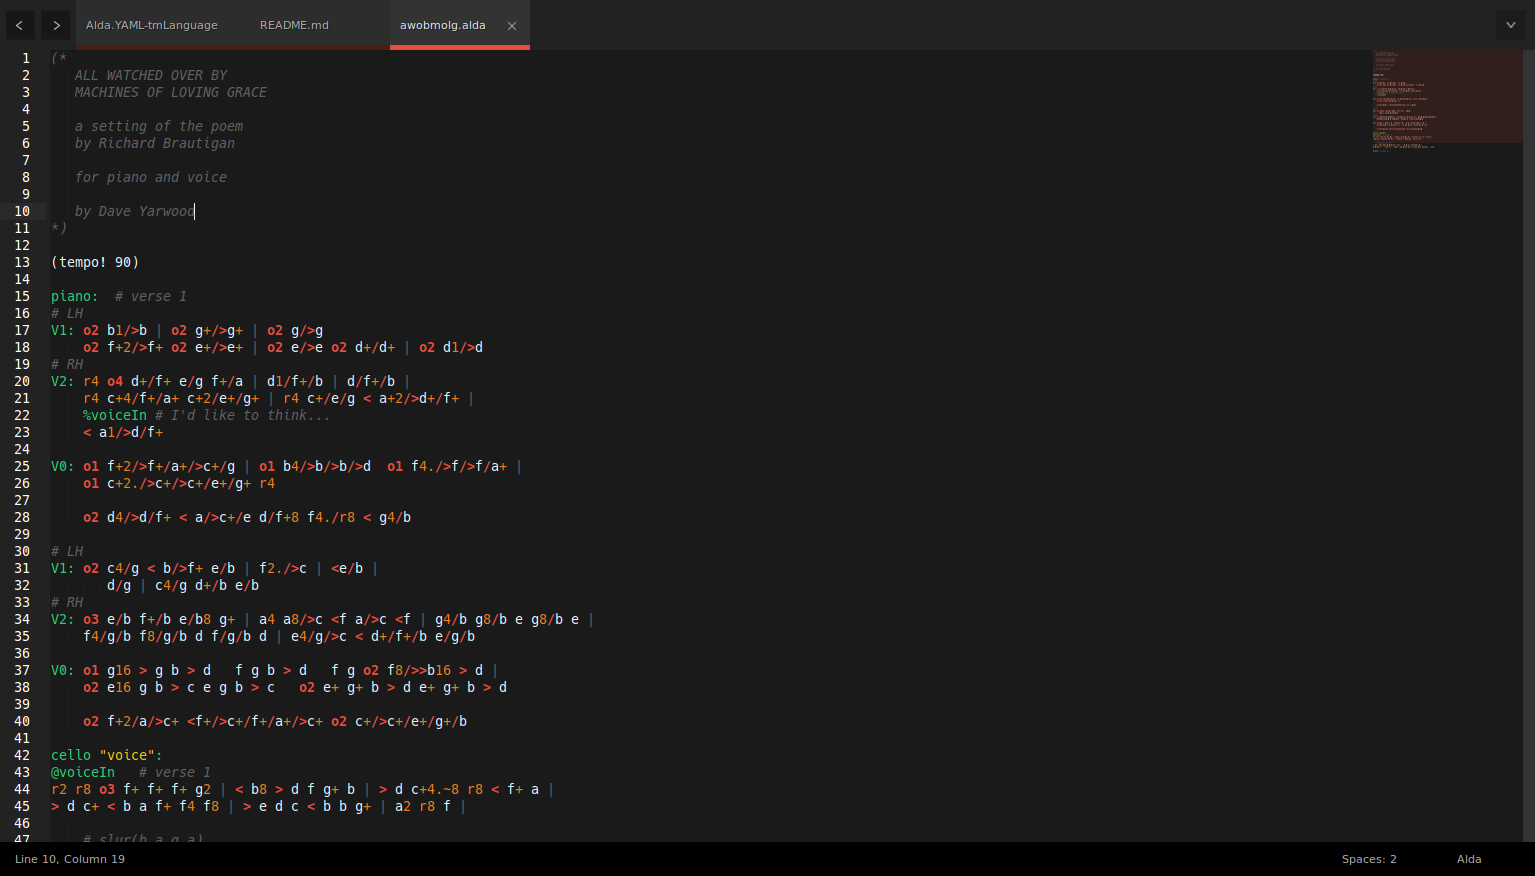Go to next tab with right arrow

pyautogui.click(x=56, y=25)
